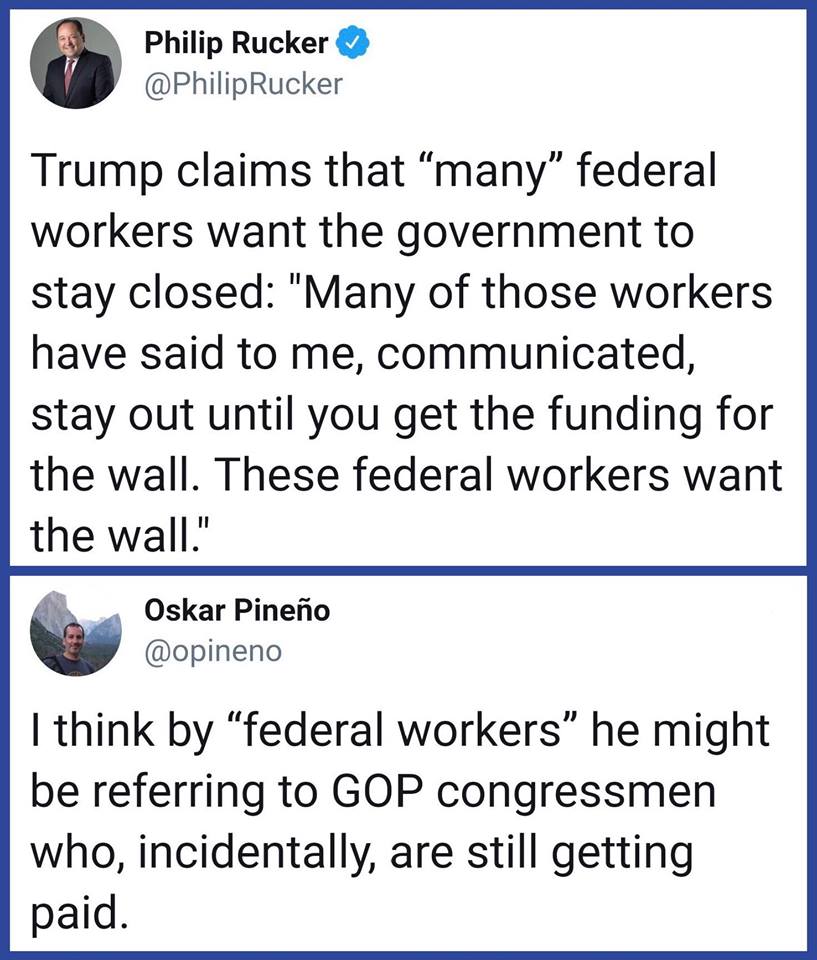817x960 pixels.
Task: Open the Oskar Pineño display name
Action: pos(237,610)
